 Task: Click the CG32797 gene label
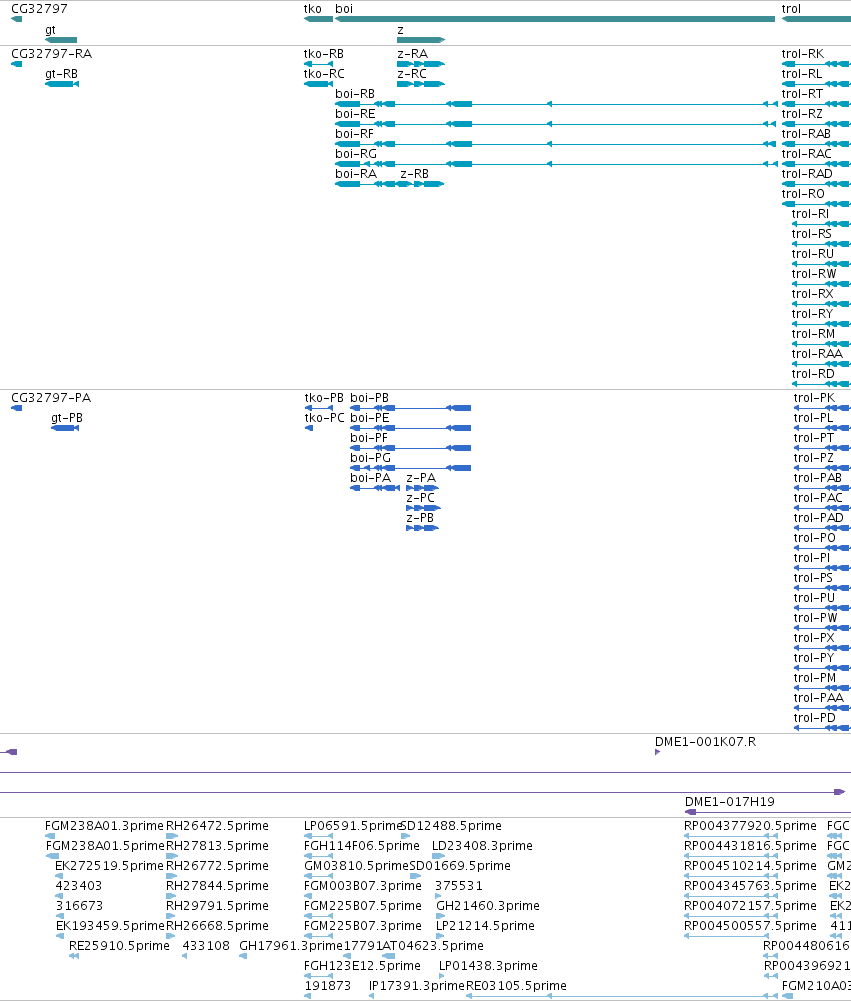(39, 9)
